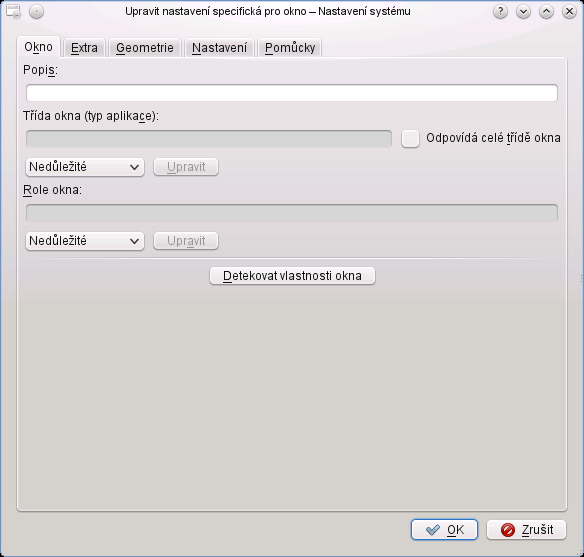Click the Role okna text field
The image size is (584, 557).
(292, 213)
